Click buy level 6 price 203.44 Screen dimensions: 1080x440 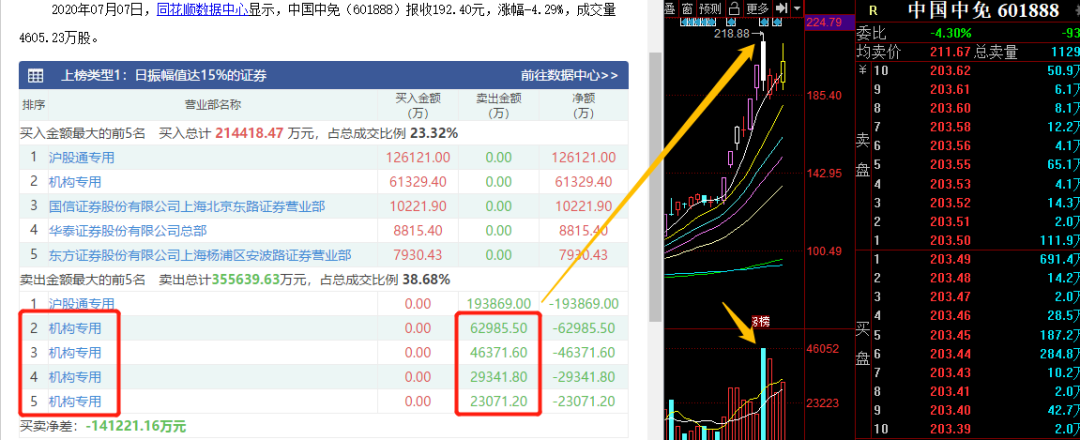[950, 354]
